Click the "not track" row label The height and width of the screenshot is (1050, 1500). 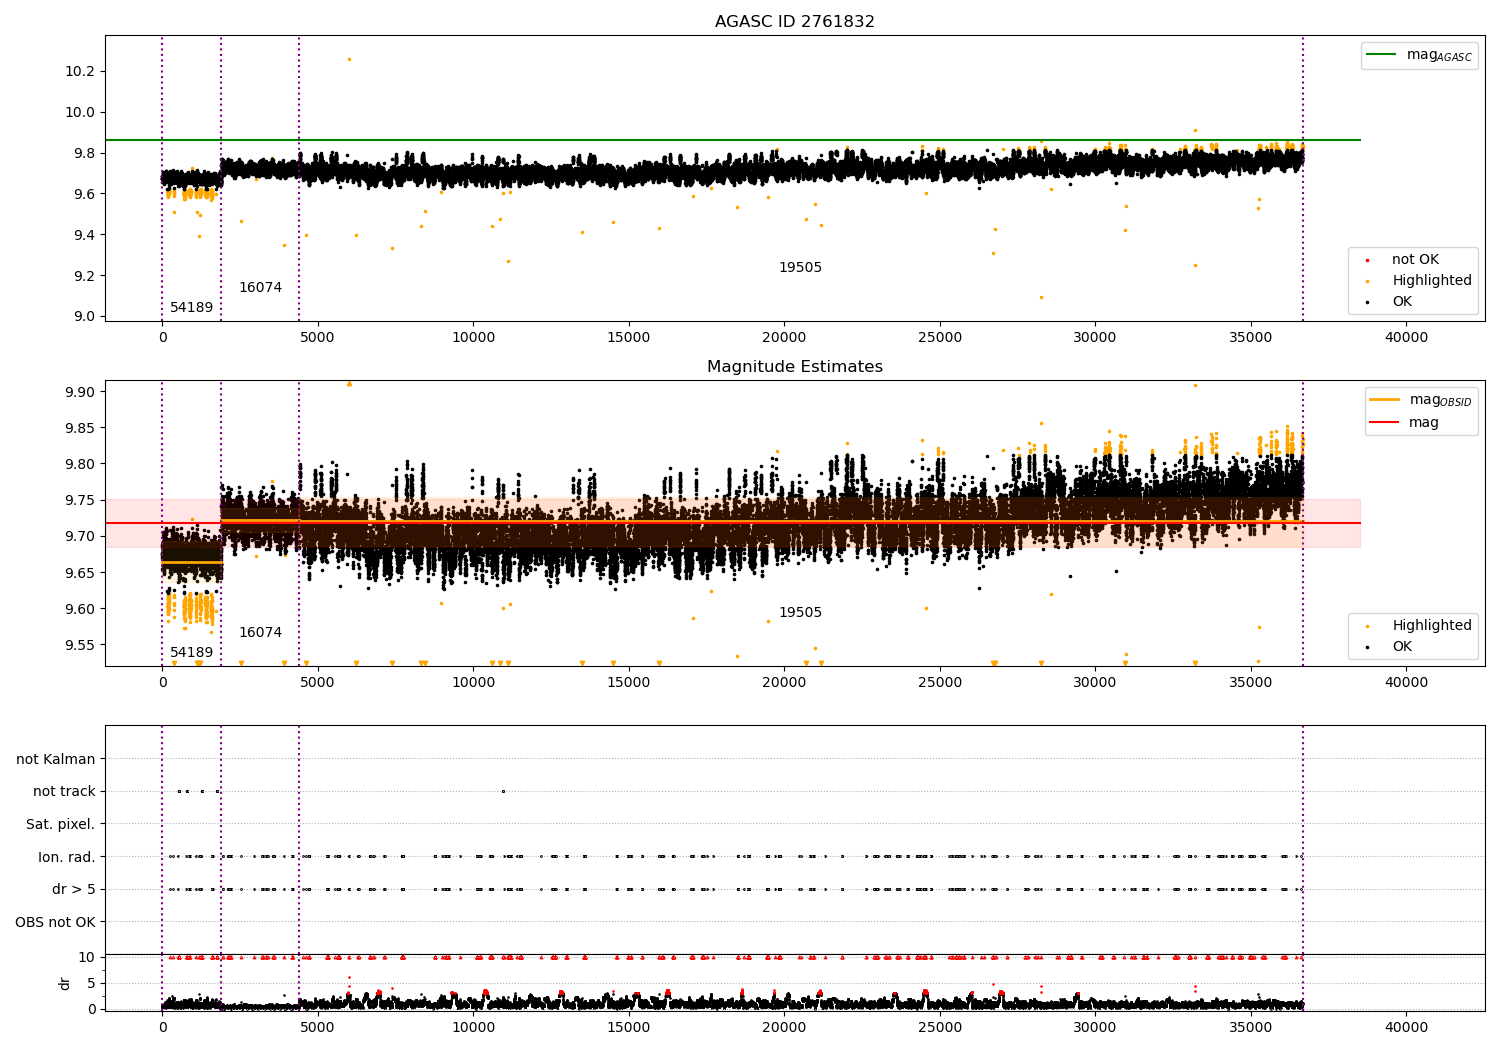click(x=64, y=791)
